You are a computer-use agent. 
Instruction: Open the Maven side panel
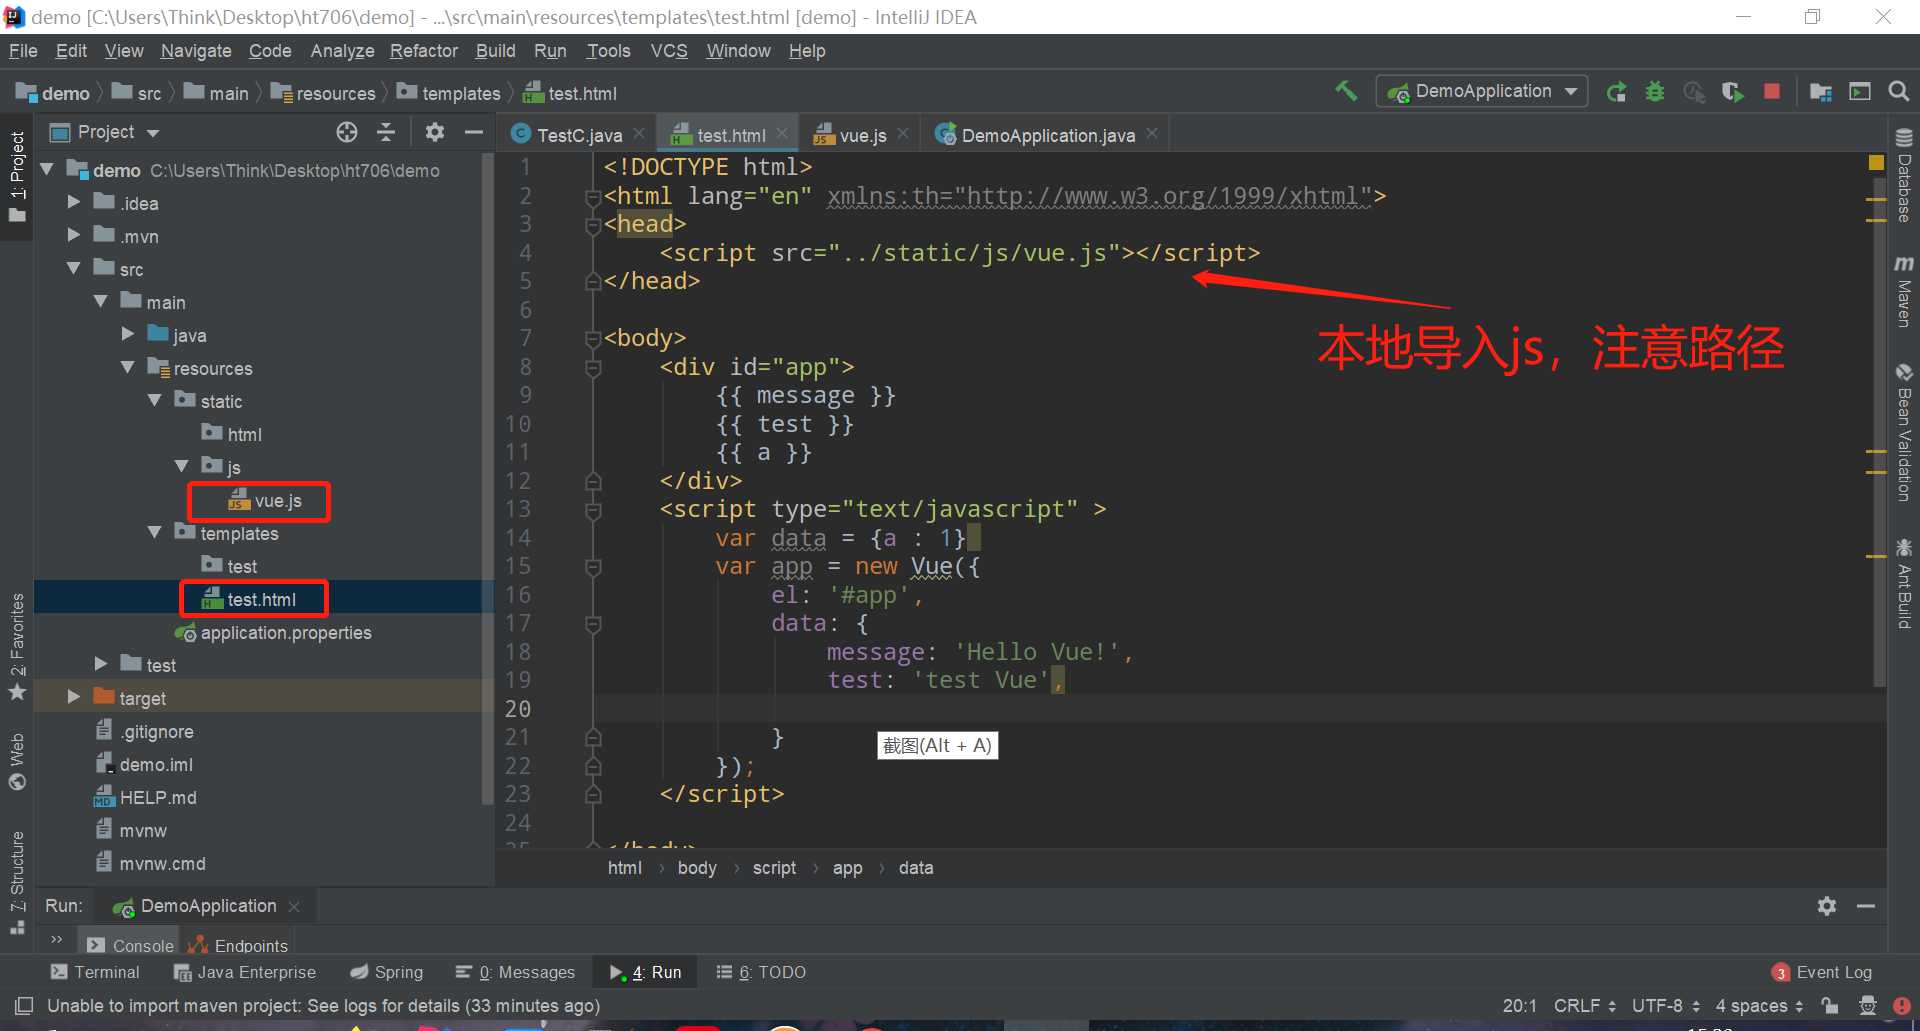pos(1904,292)
